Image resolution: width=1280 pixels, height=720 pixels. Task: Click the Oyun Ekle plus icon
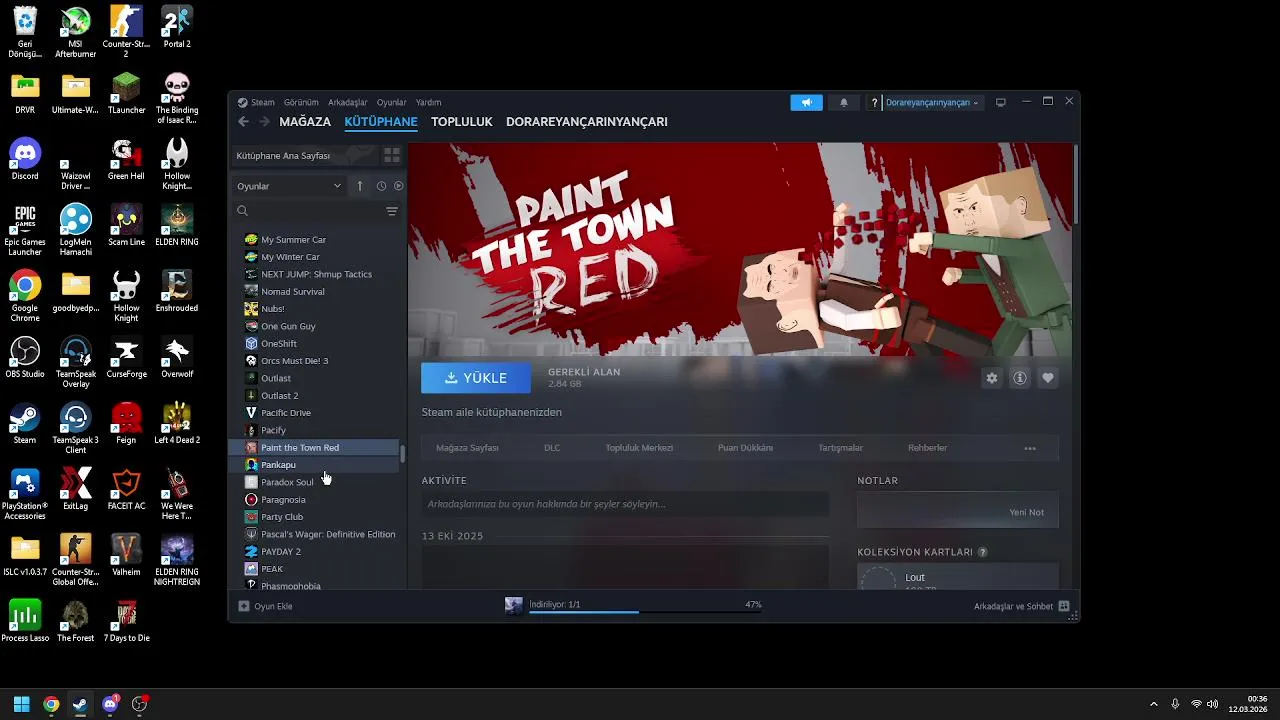243,606
